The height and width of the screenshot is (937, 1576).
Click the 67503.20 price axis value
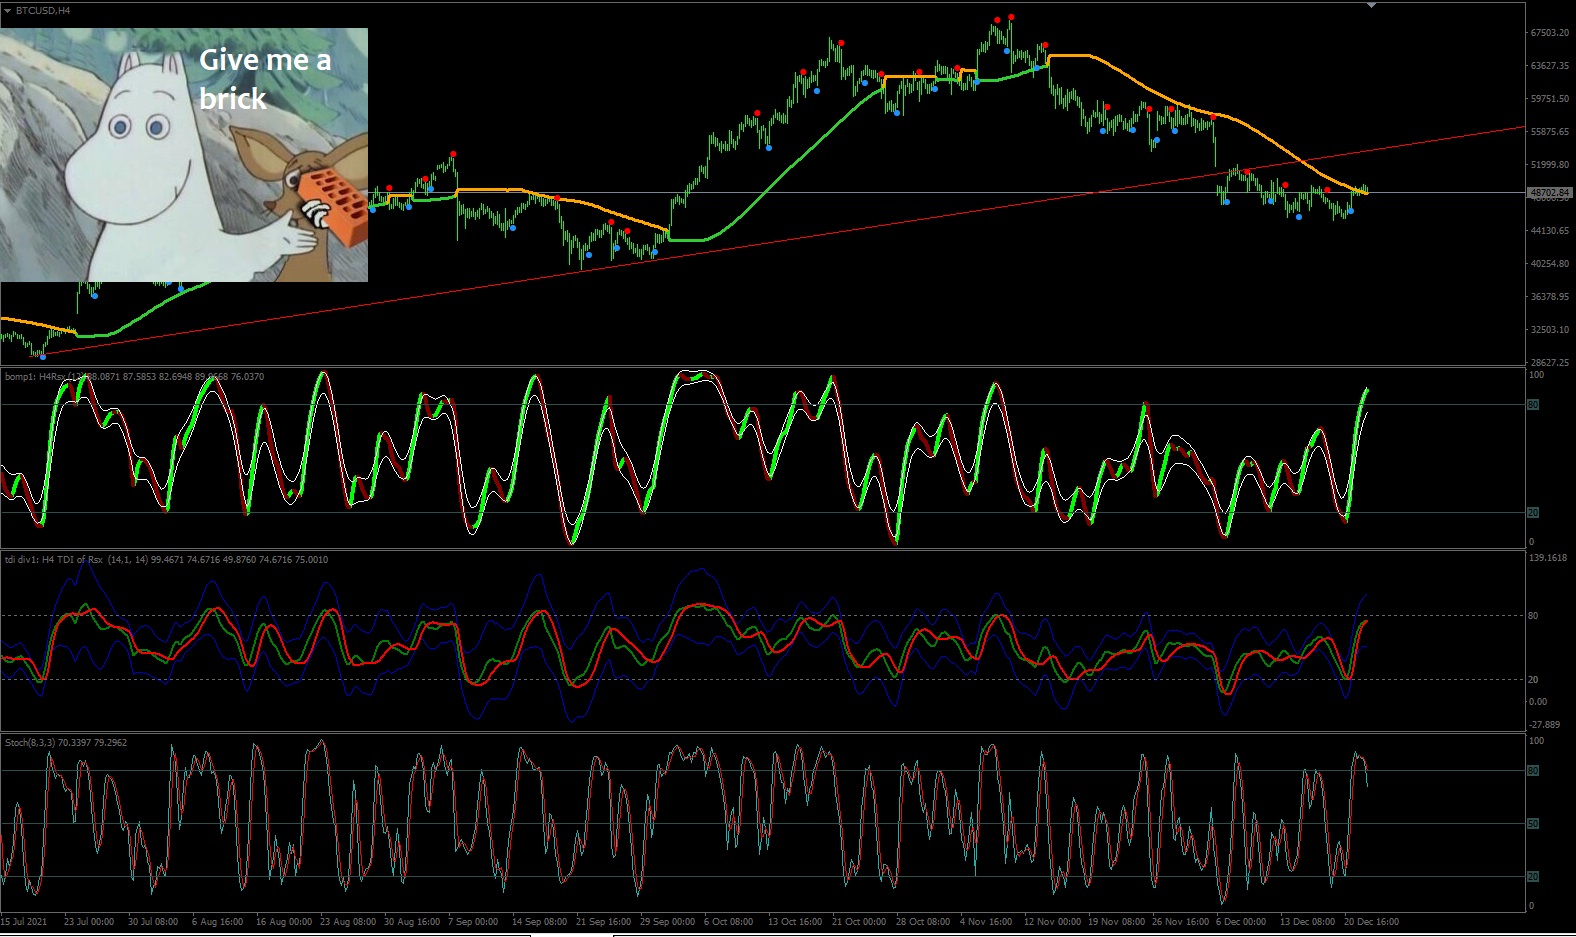pos(1549,33)
